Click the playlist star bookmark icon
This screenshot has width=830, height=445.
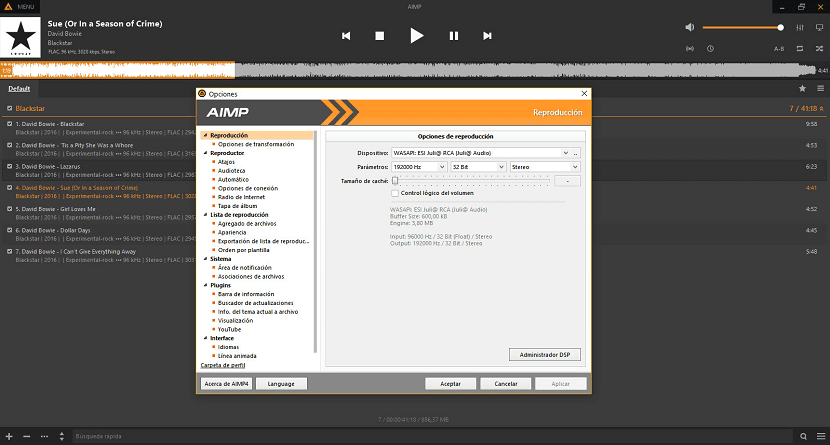[802, 88]
